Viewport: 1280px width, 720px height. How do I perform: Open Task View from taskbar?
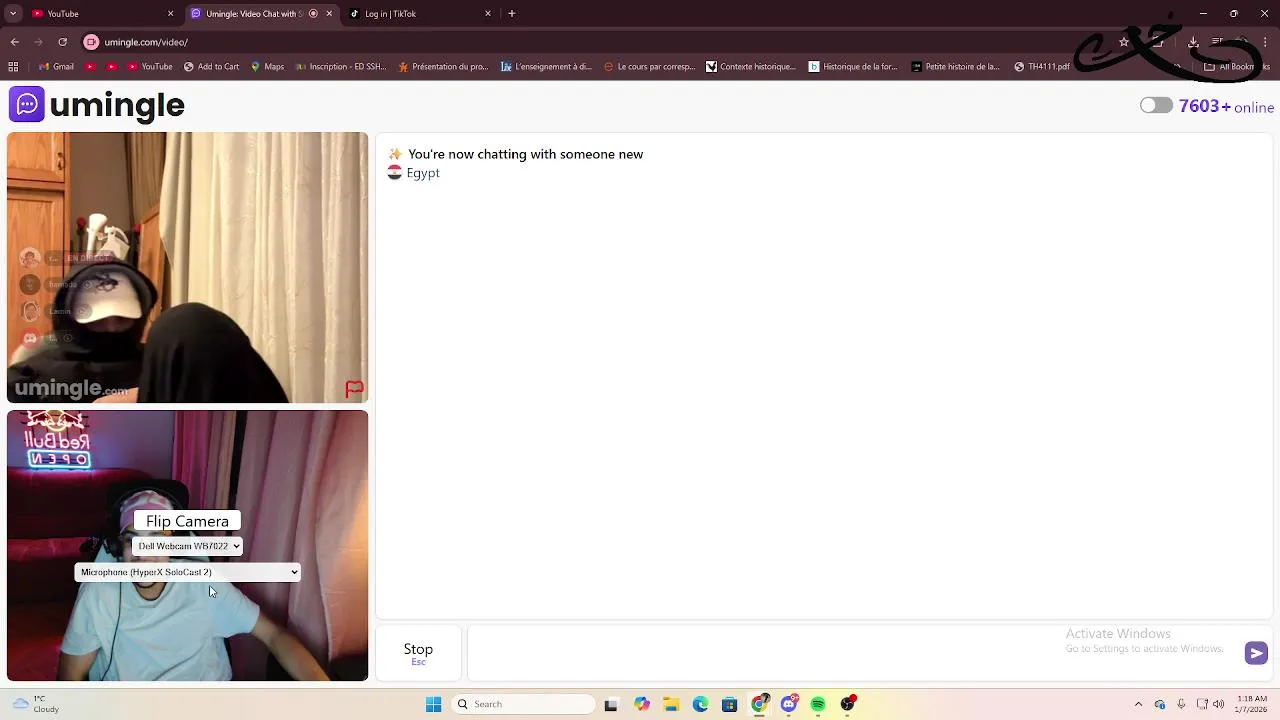pyautogui.click(x=611, y=704)
